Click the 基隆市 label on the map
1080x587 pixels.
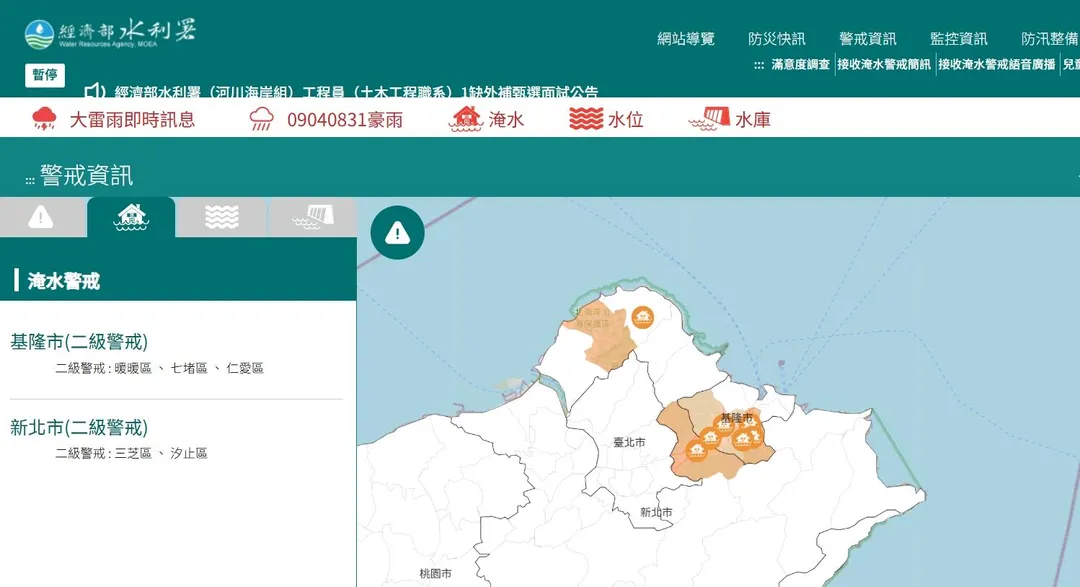pyautogui.click(x=736, y=418)
